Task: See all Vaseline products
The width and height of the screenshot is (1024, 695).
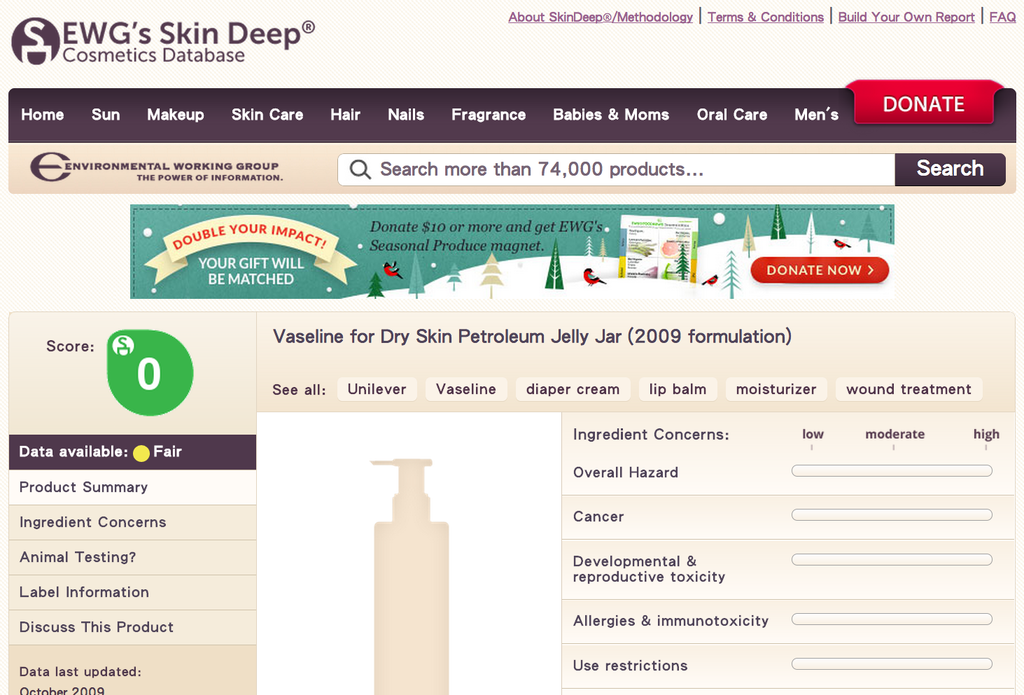Action: click(x=466, y=389)
